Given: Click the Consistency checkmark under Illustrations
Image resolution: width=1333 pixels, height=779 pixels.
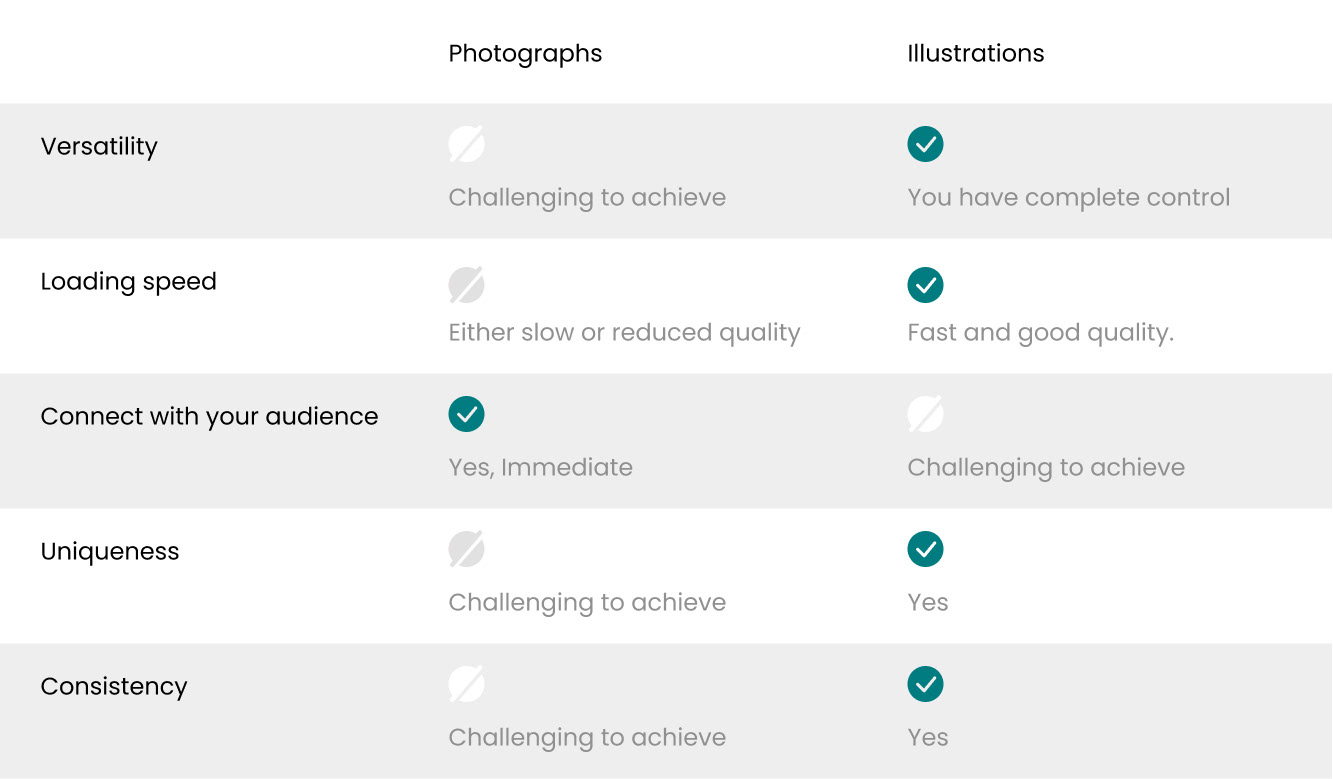Looking at the screenshot, I should 925,684.
